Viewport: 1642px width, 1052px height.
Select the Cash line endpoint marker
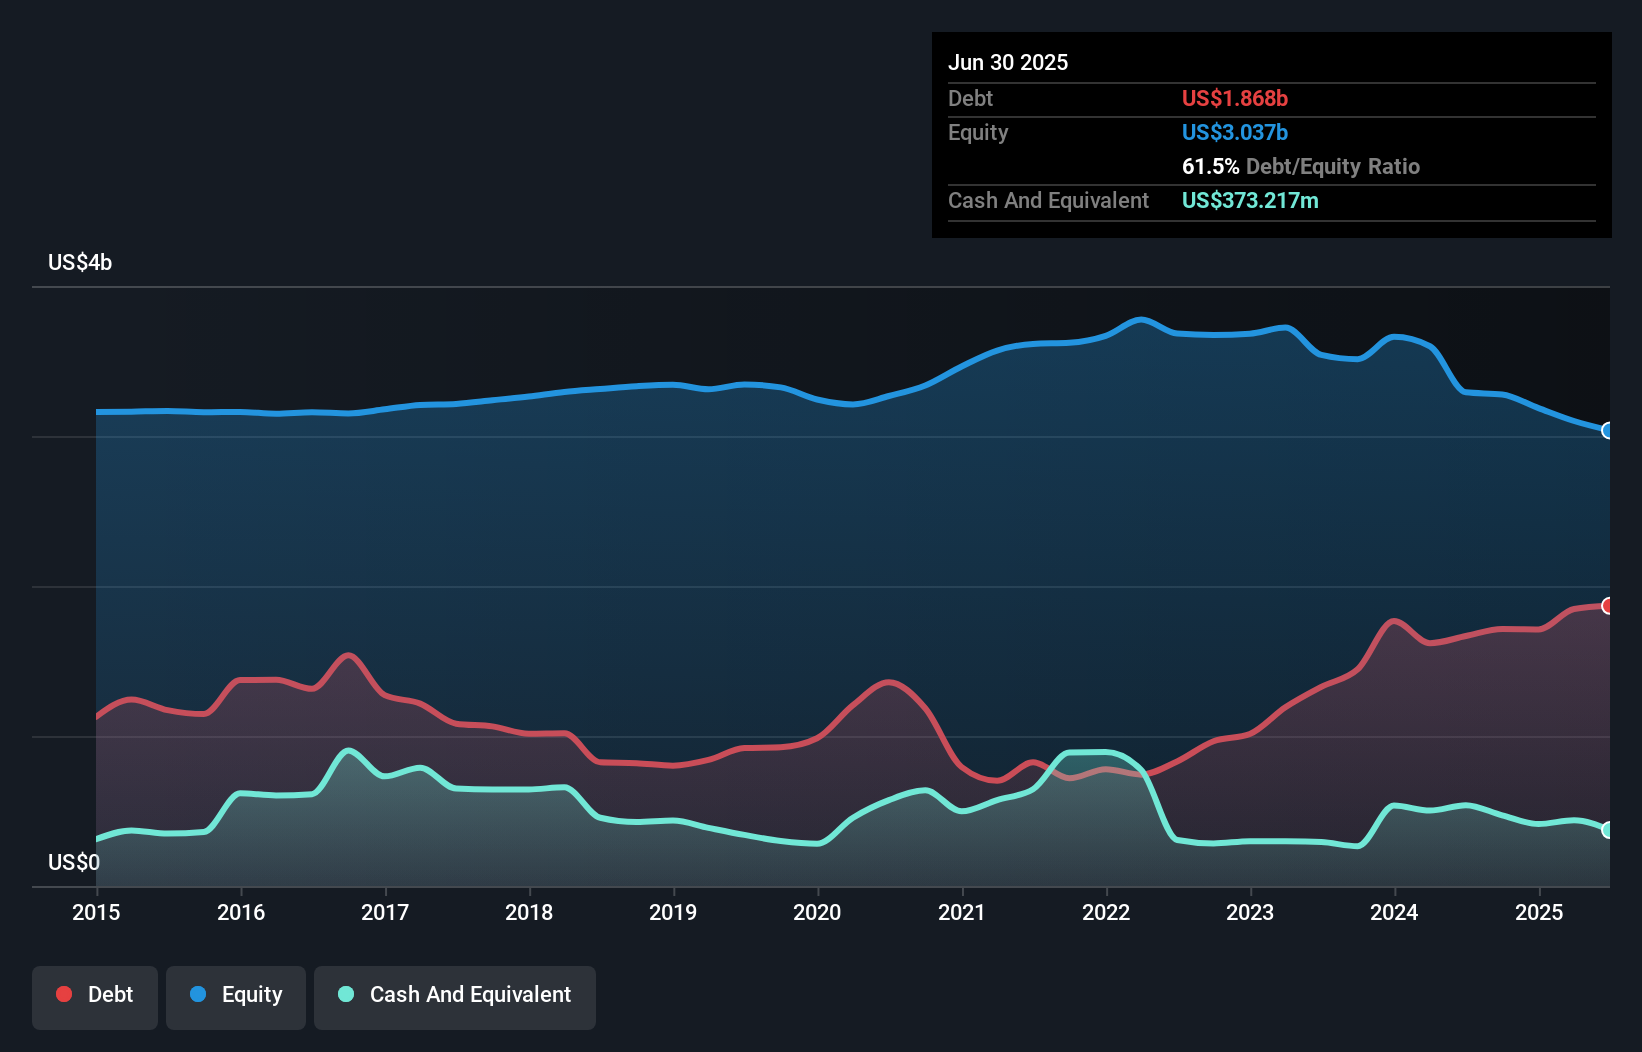[x=1608, y=828]
